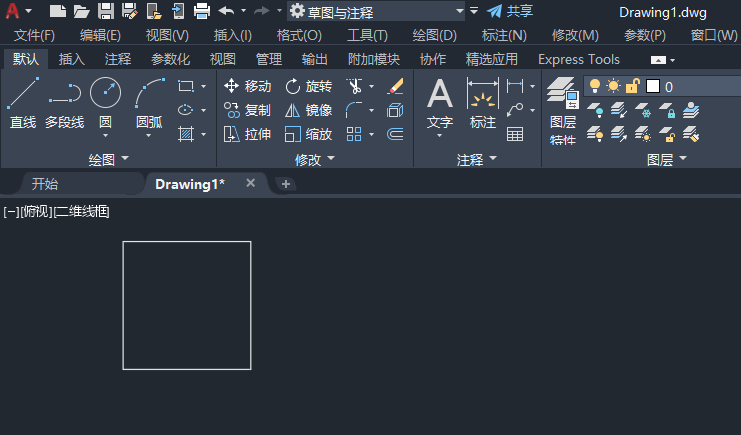Click the 共享 share button

510,11
